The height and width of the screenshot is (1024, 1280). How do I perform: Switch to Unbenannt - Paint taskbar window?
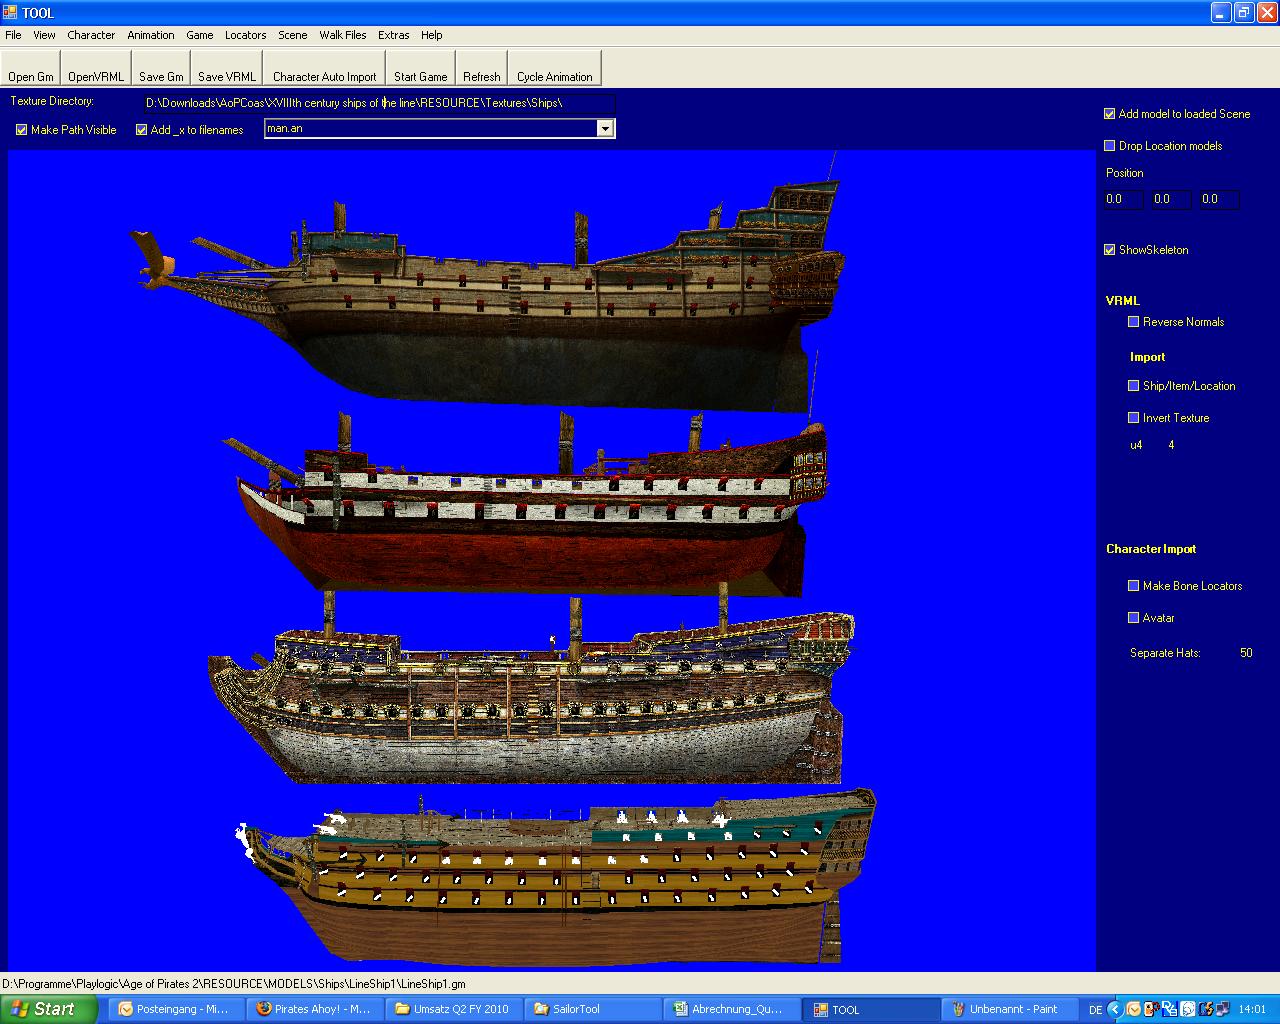pos(1009,1009)
